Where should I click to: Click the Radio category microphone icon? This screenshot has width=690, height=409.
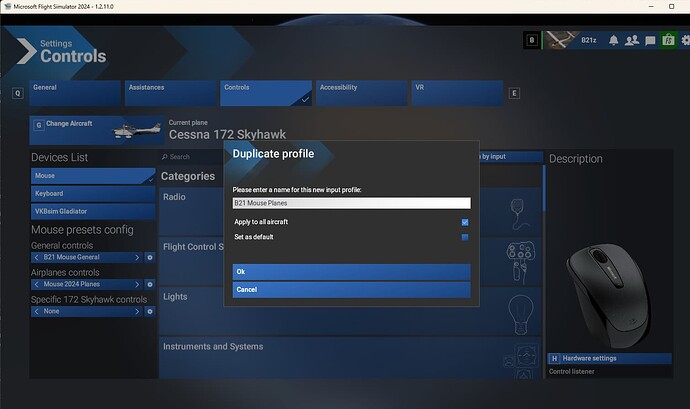(519, 214)
